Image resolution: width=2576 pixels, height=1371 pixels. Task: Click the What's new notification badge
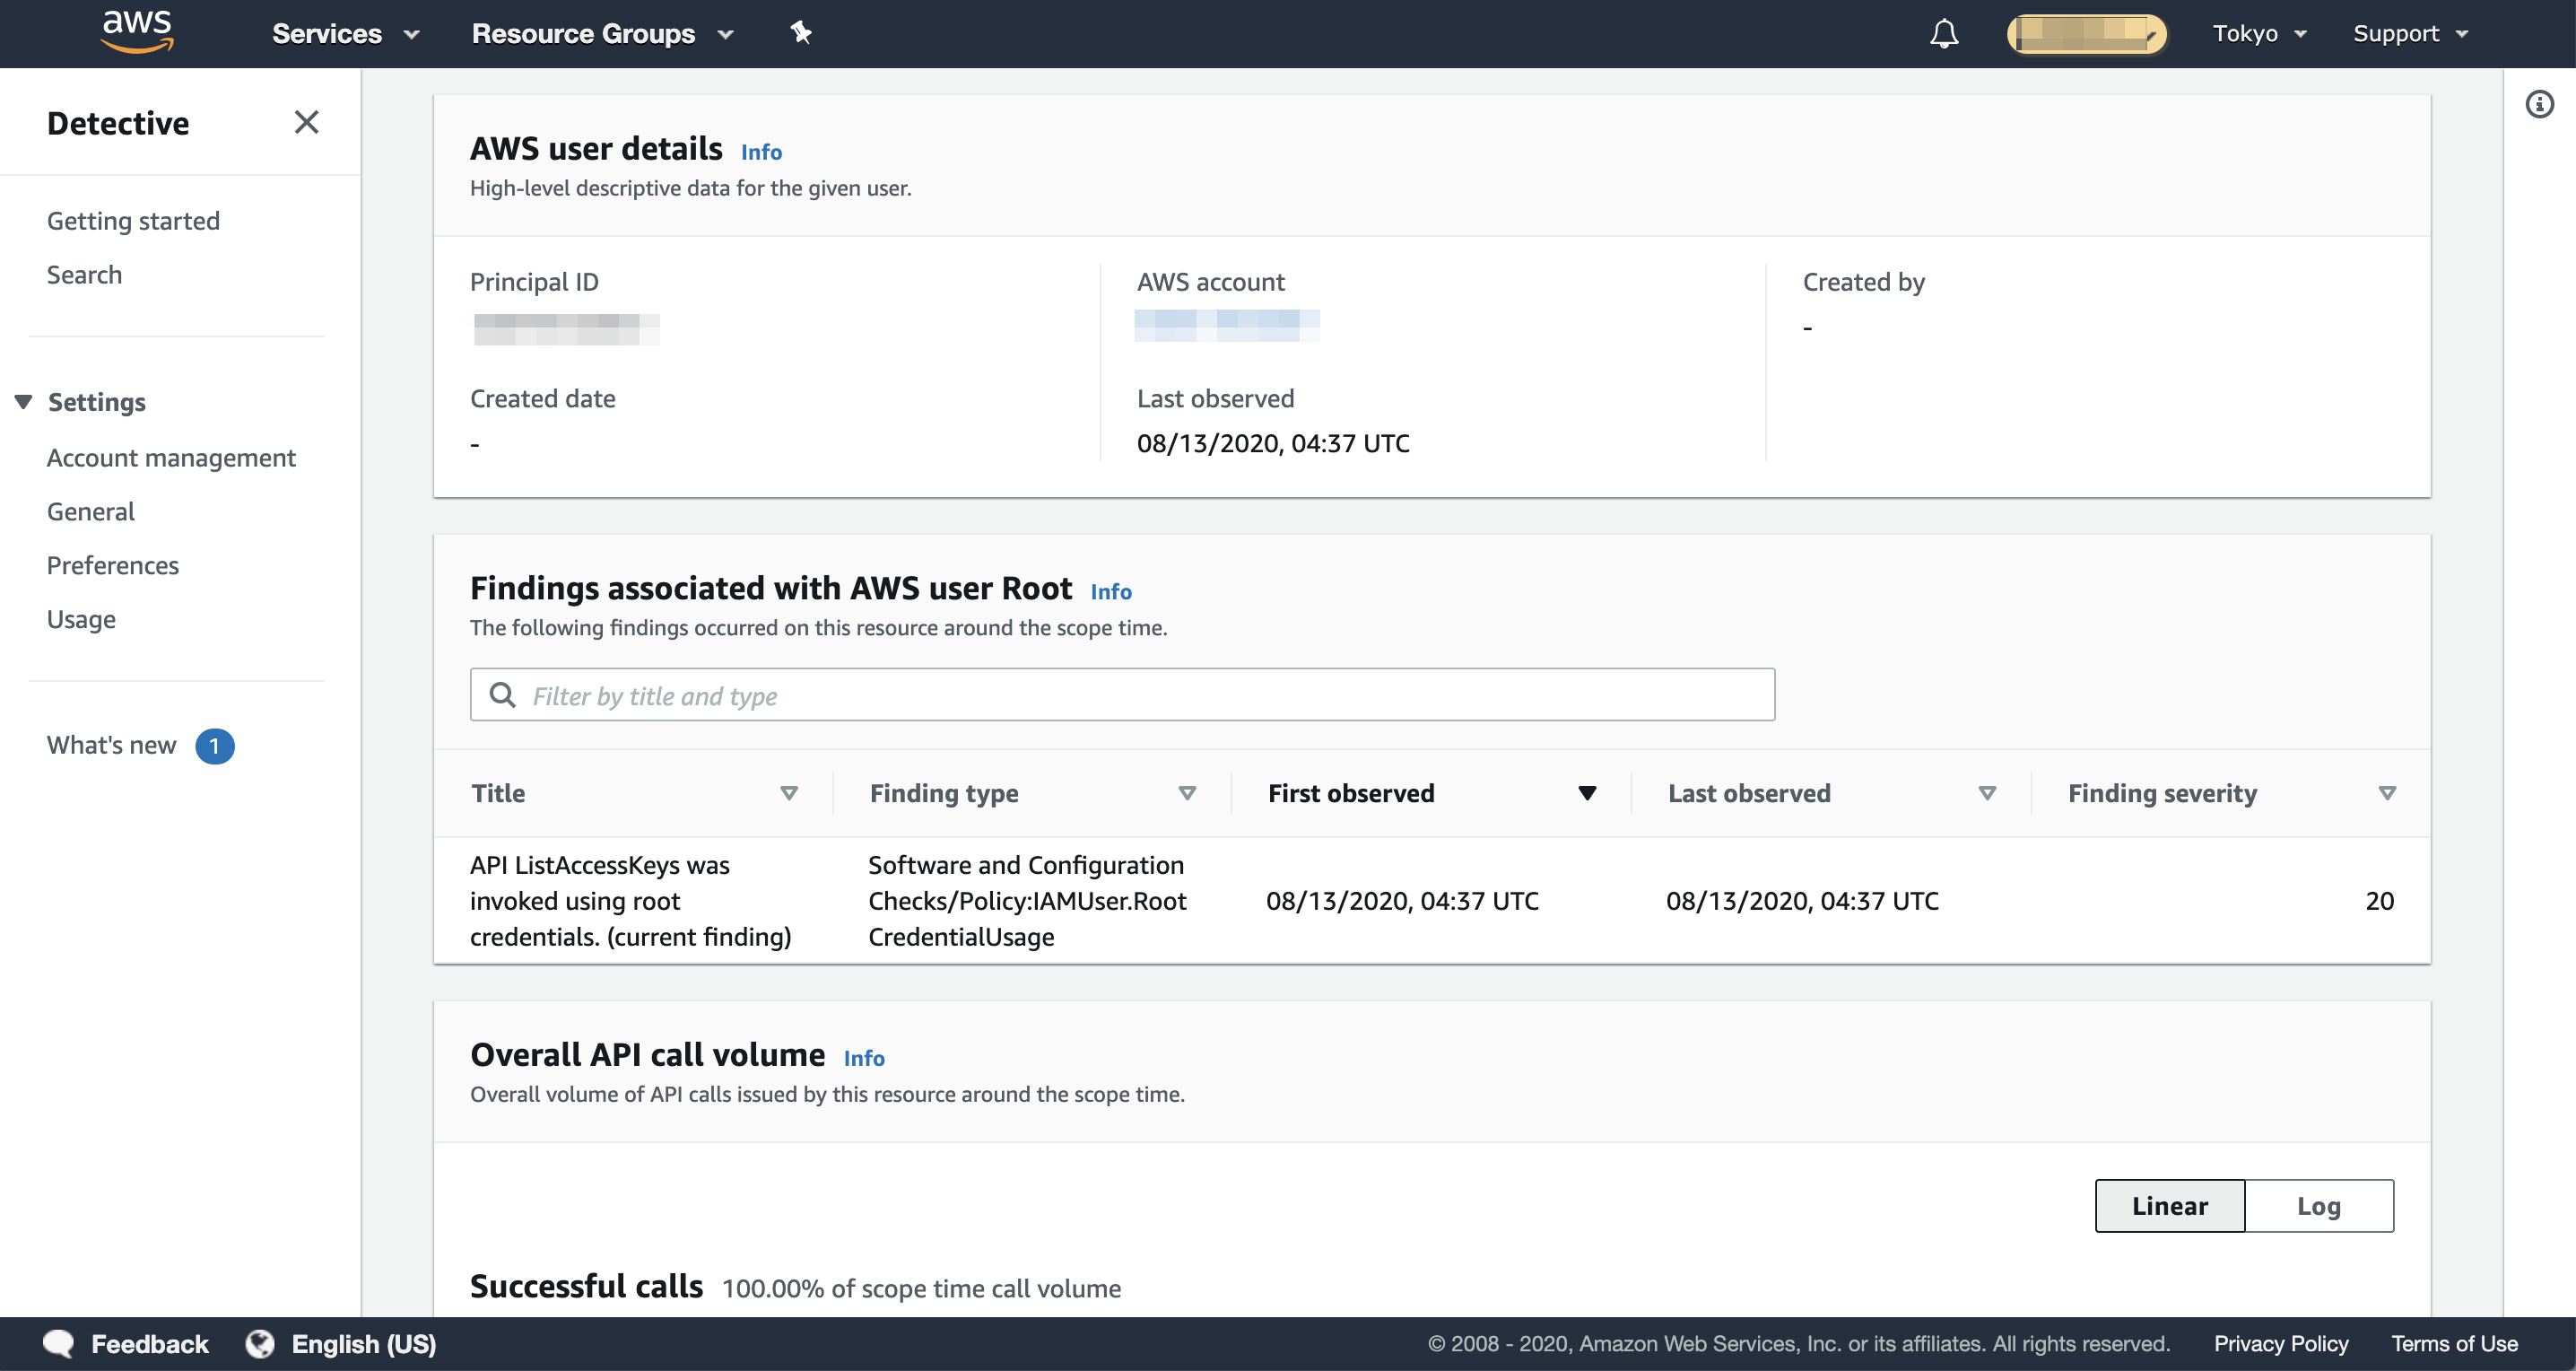(214, 746)
